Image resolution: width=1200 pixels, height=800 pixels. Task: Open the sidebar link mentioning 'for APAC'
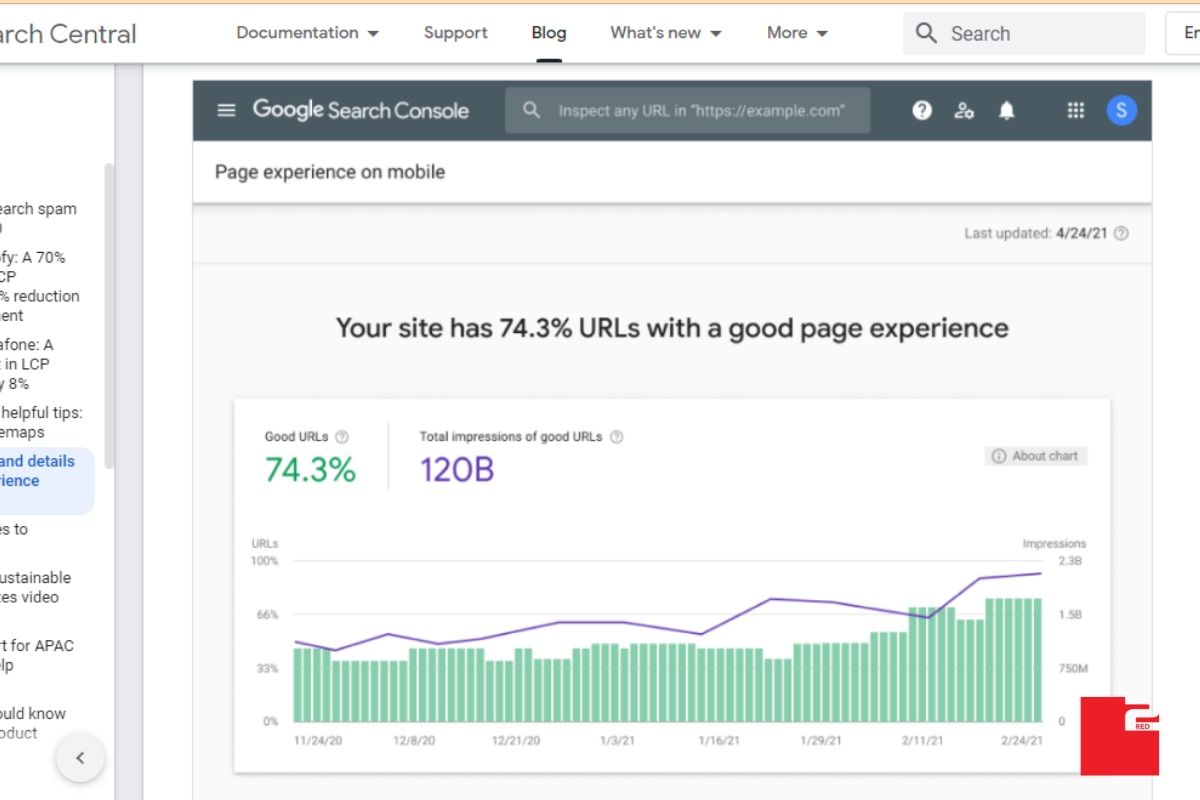[x=37, y=655]
